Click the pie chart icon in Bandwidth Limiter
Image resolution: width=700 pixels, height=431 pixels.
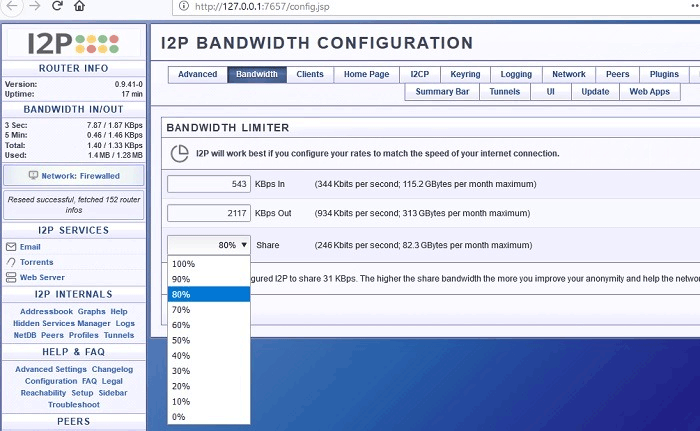tap(179, 154)
